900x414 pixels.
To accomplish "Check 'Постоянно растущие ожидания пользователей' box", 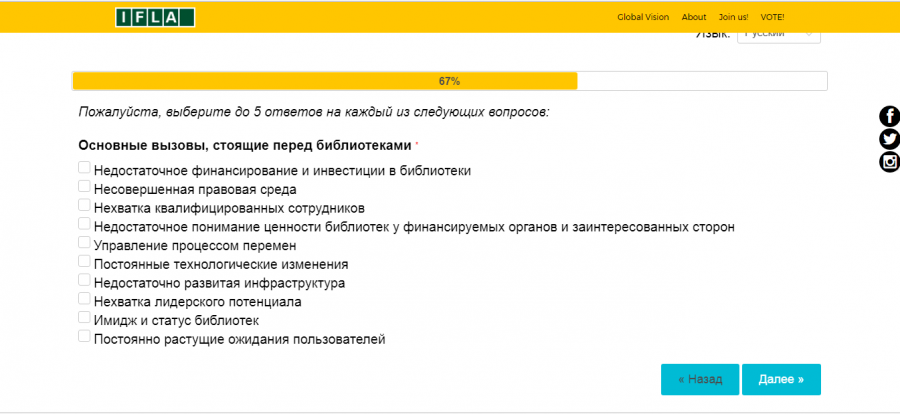I will (x=84, y=336).
